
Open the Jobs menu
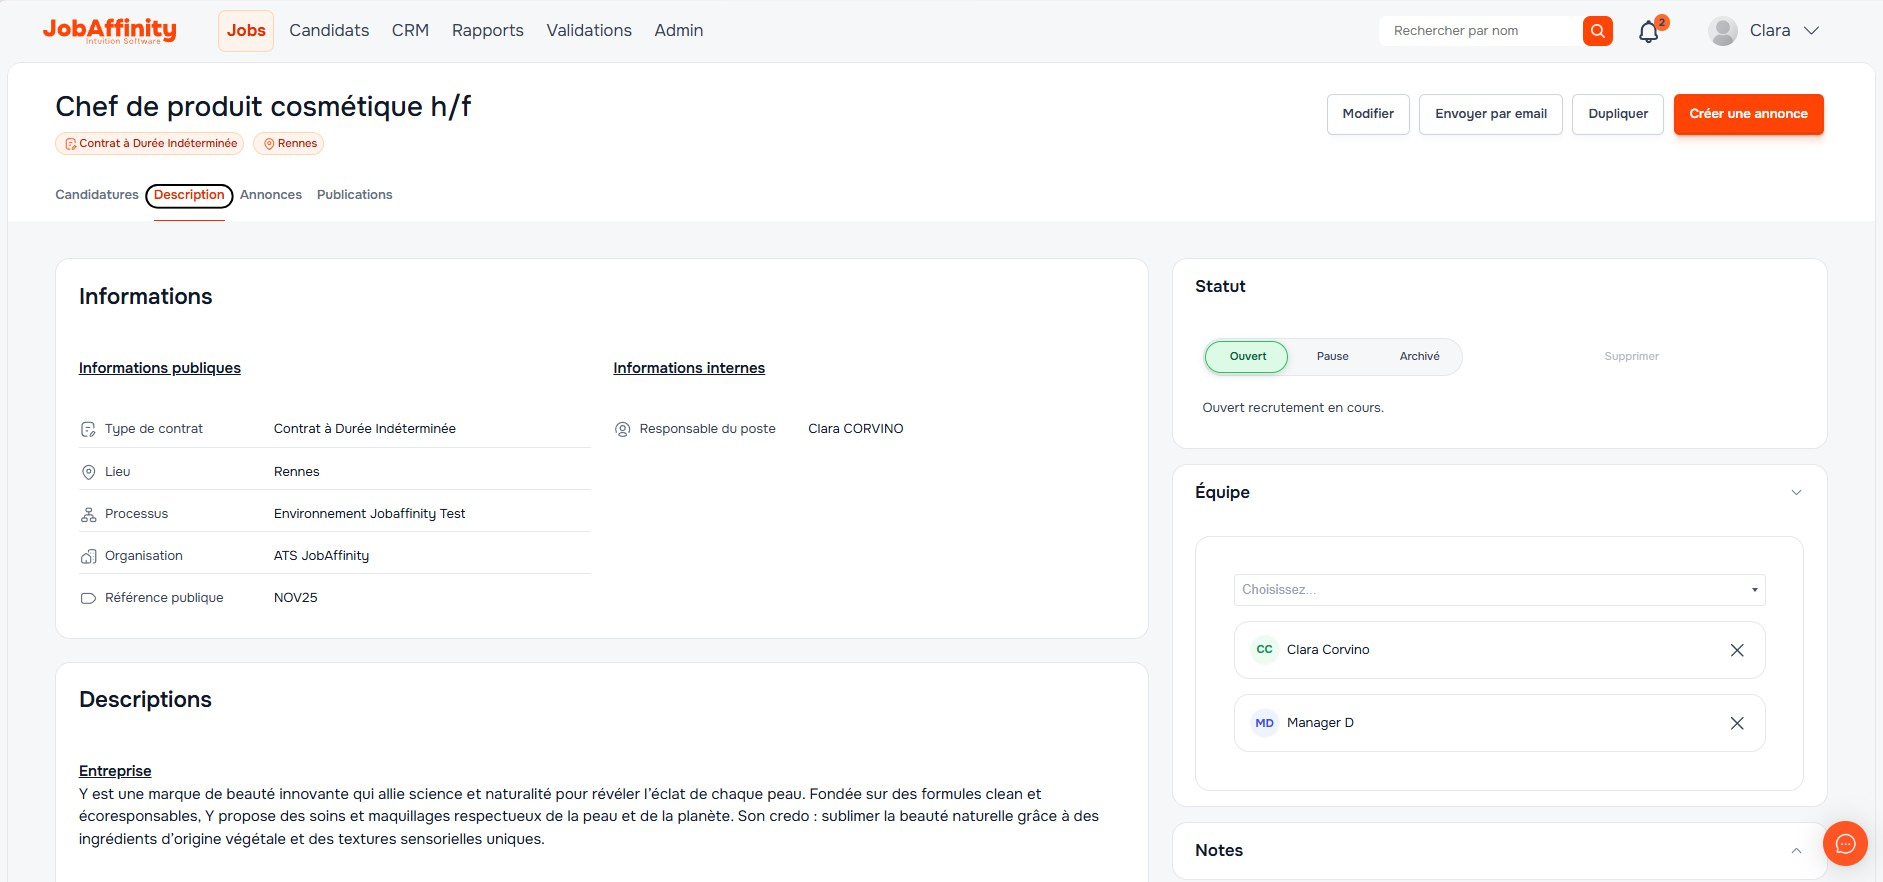click(x=246, y=31)
